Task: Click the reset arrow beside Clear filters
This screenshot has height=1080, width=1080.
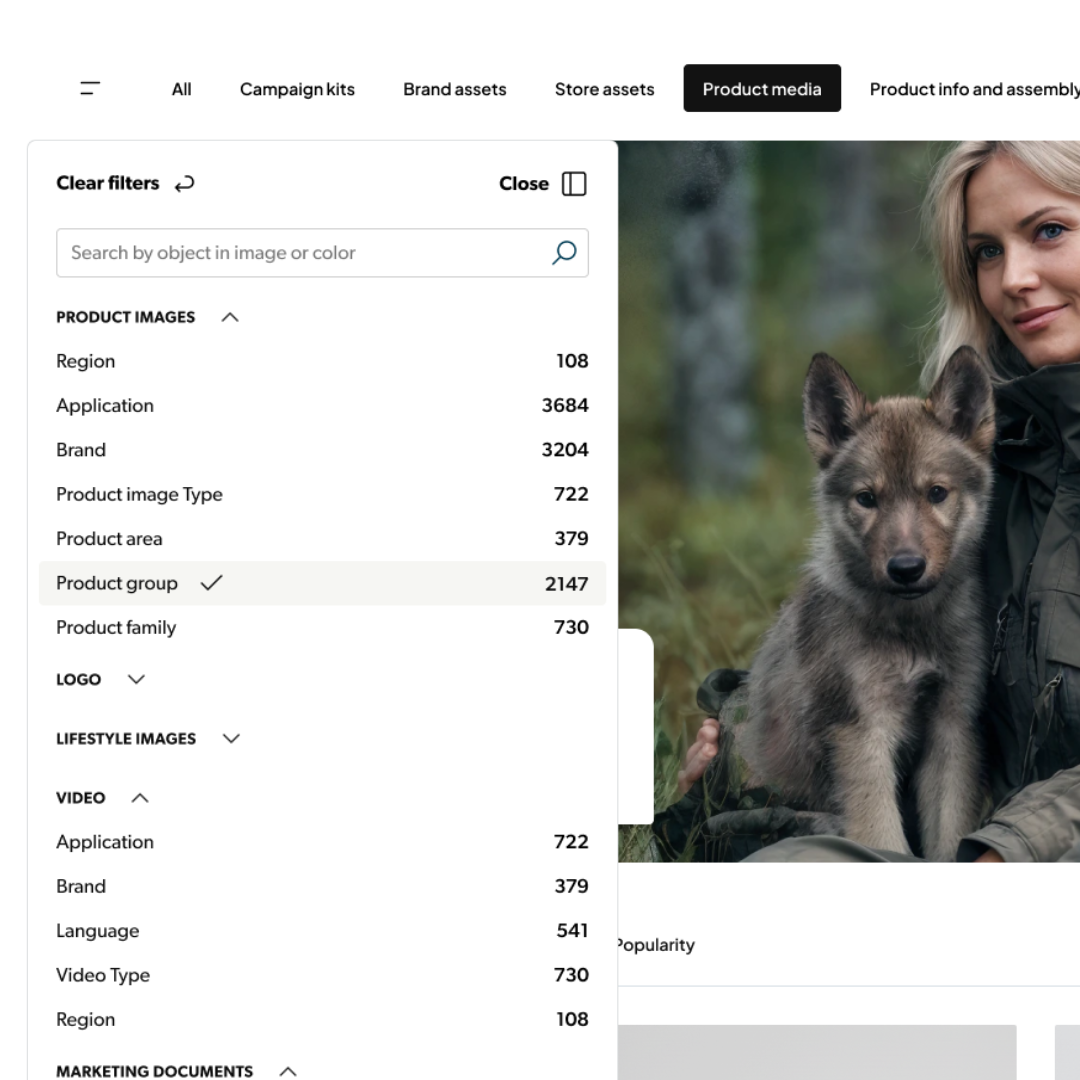Action: pyautogui.click(x=184, y=184)
